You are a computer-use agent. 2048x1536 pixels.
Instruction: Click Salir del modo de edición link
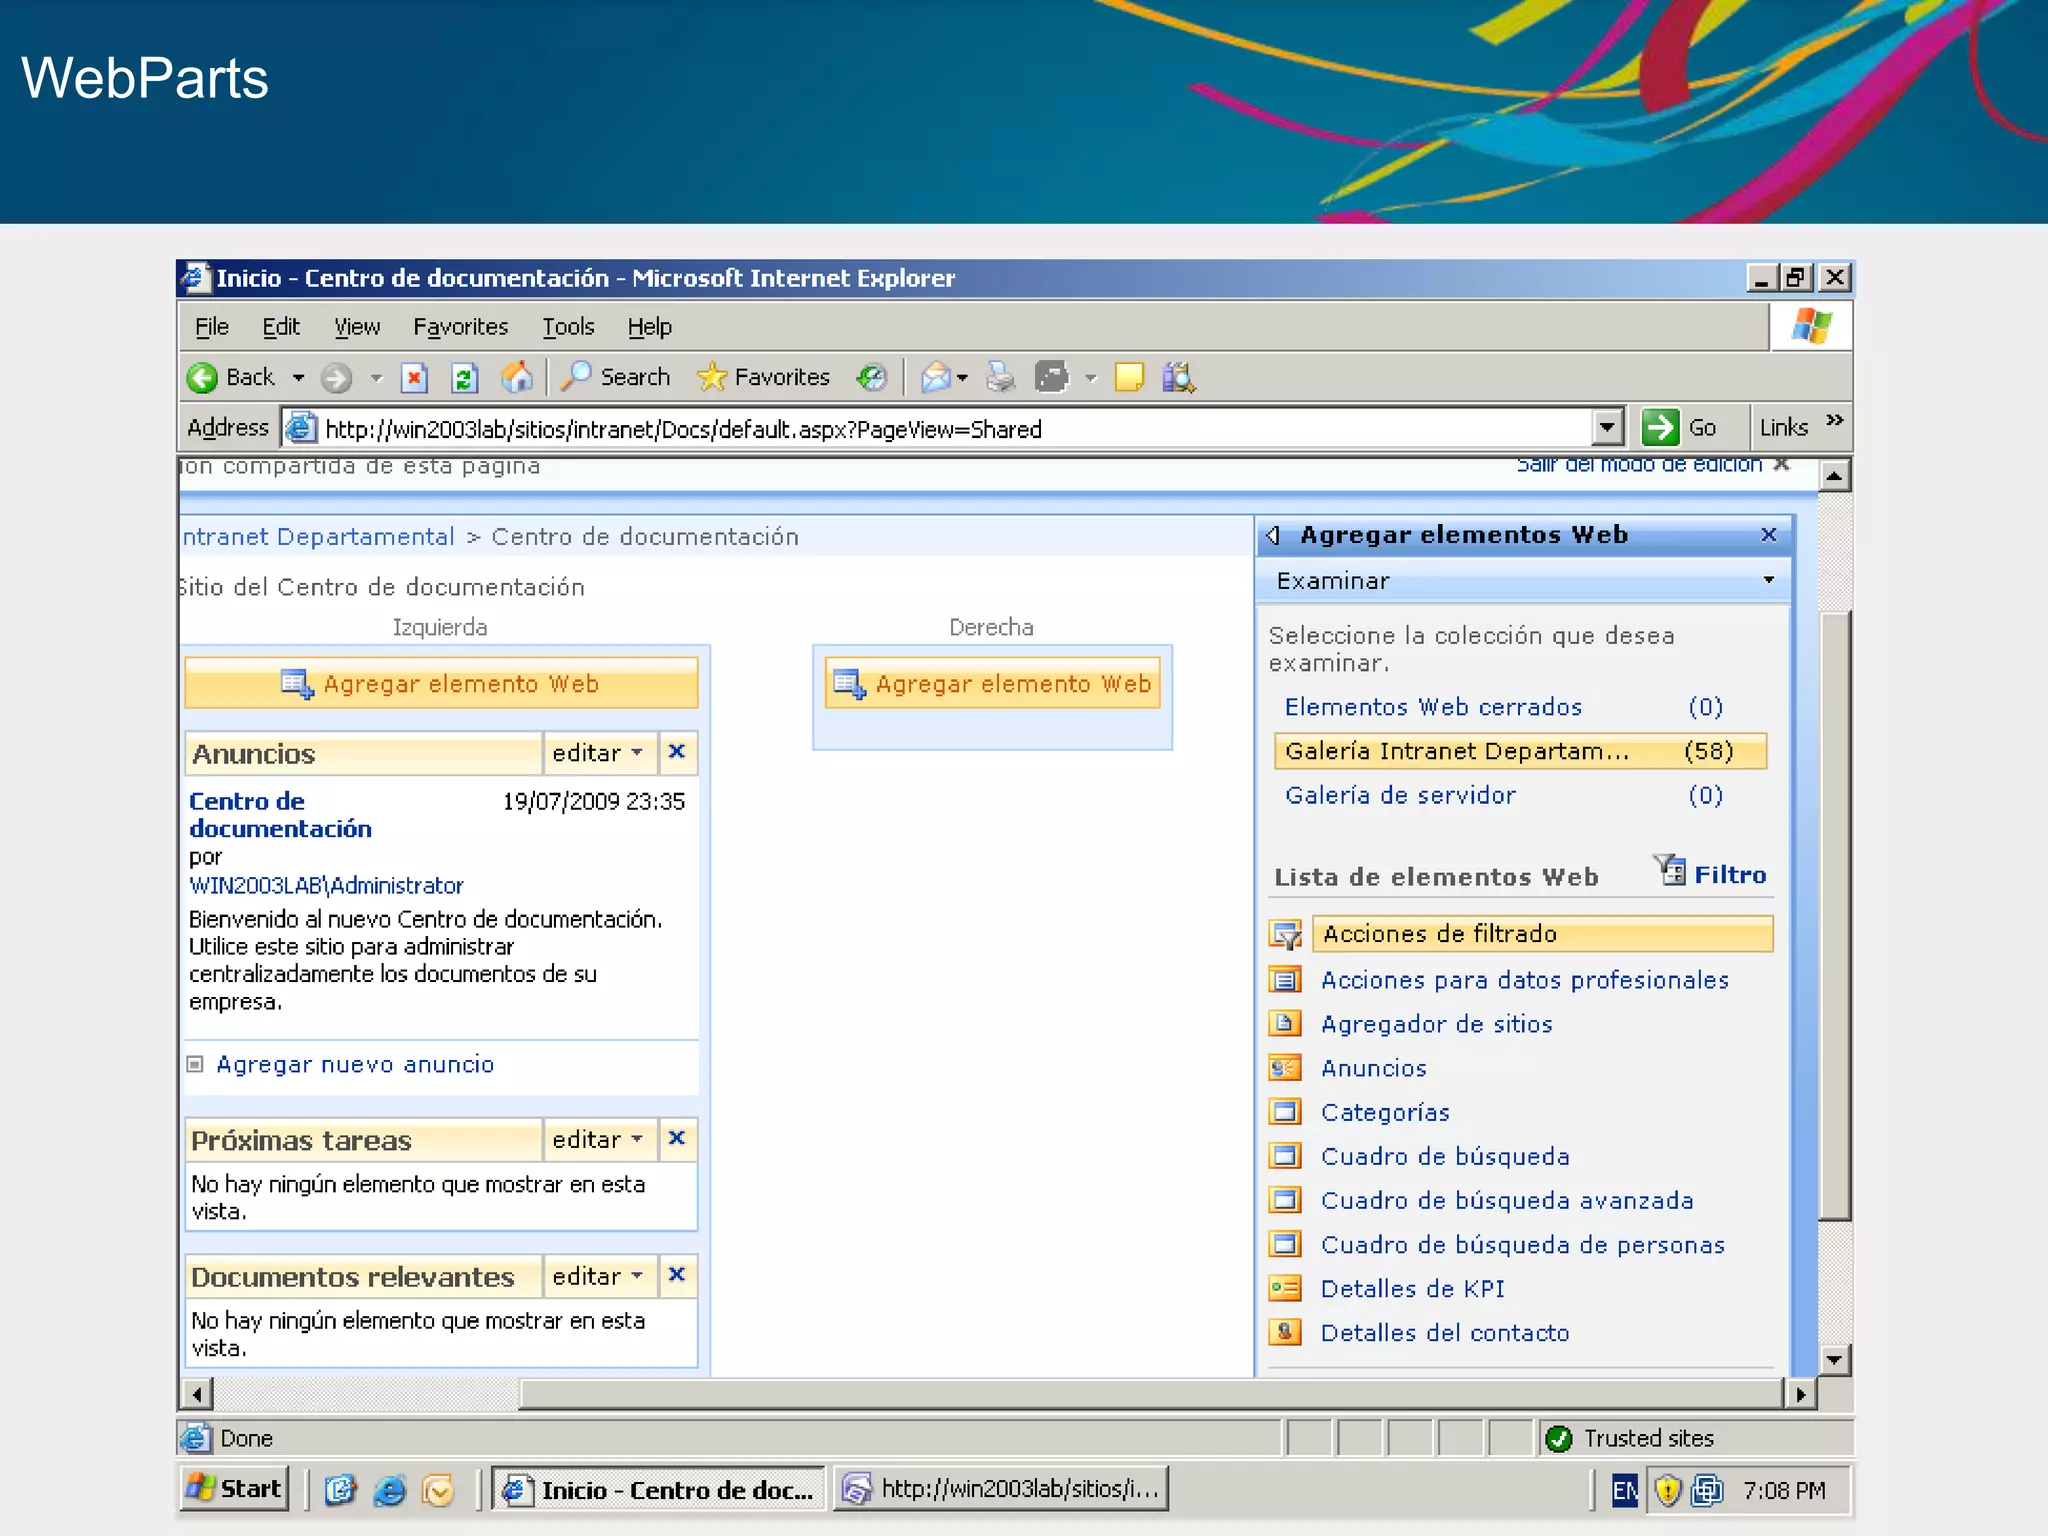(1639, 465)
